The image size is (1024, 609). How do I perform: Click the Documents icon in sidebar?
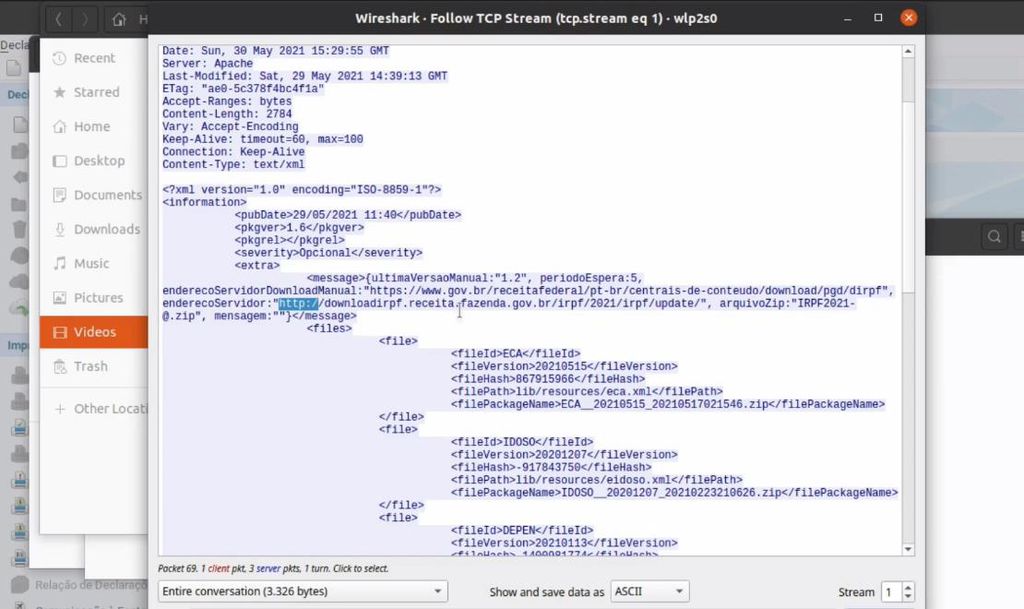[x=59, y=195]
